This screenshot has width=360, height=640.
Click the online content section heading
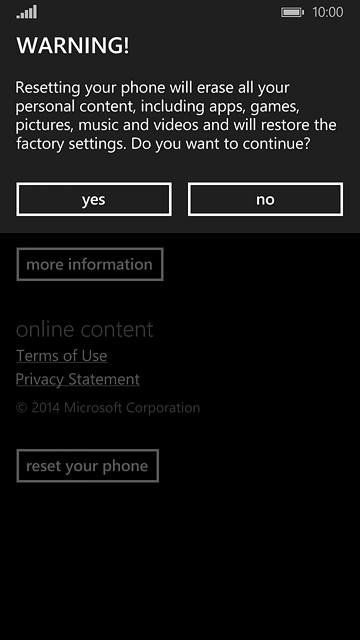tap(85, 329)
